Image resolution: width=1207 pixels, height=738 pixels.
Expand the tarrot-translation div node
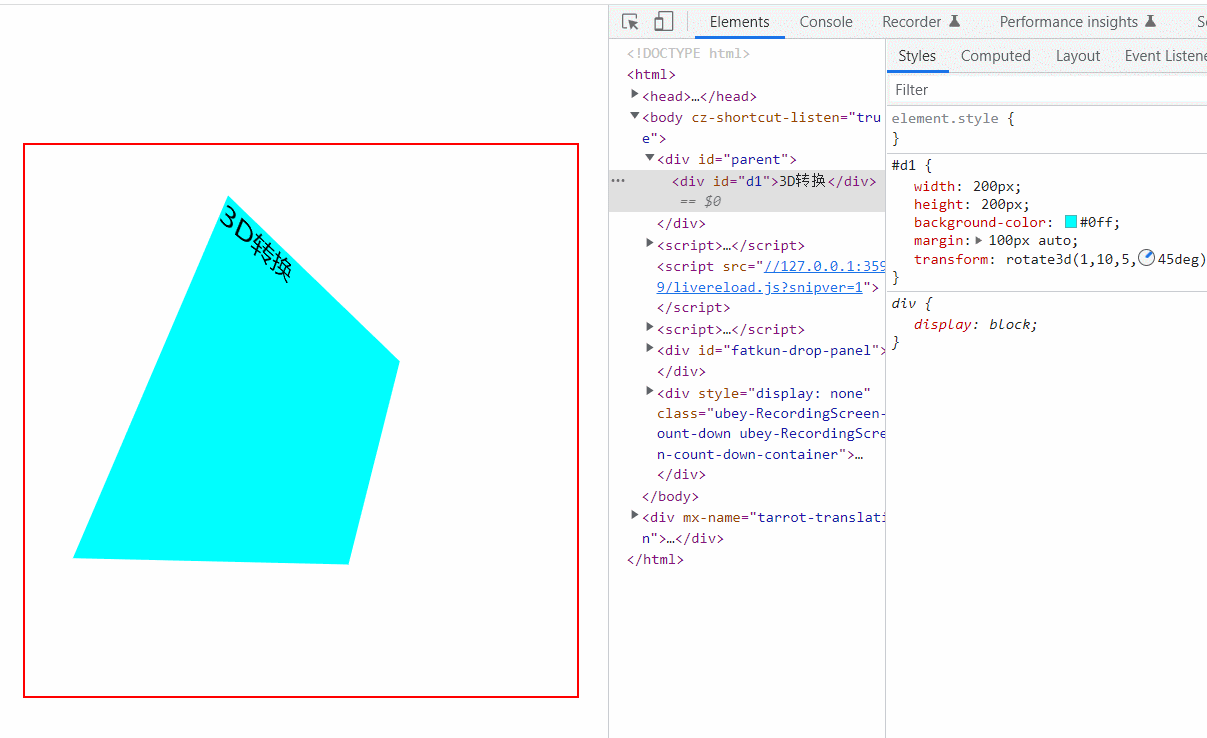(x=635, y=515)
